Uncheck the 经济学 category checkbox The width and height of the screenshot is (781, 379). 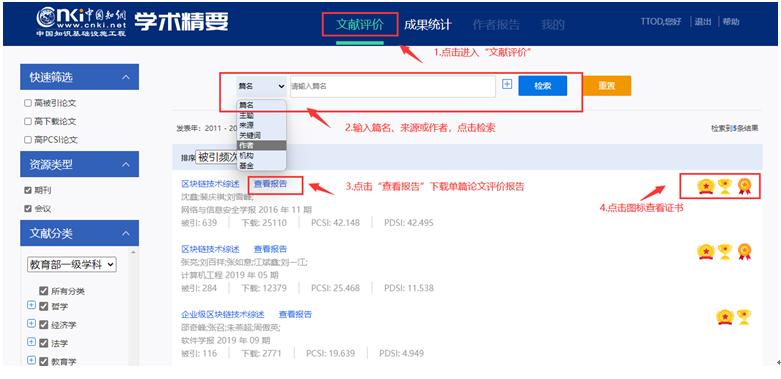click(44, 324)
